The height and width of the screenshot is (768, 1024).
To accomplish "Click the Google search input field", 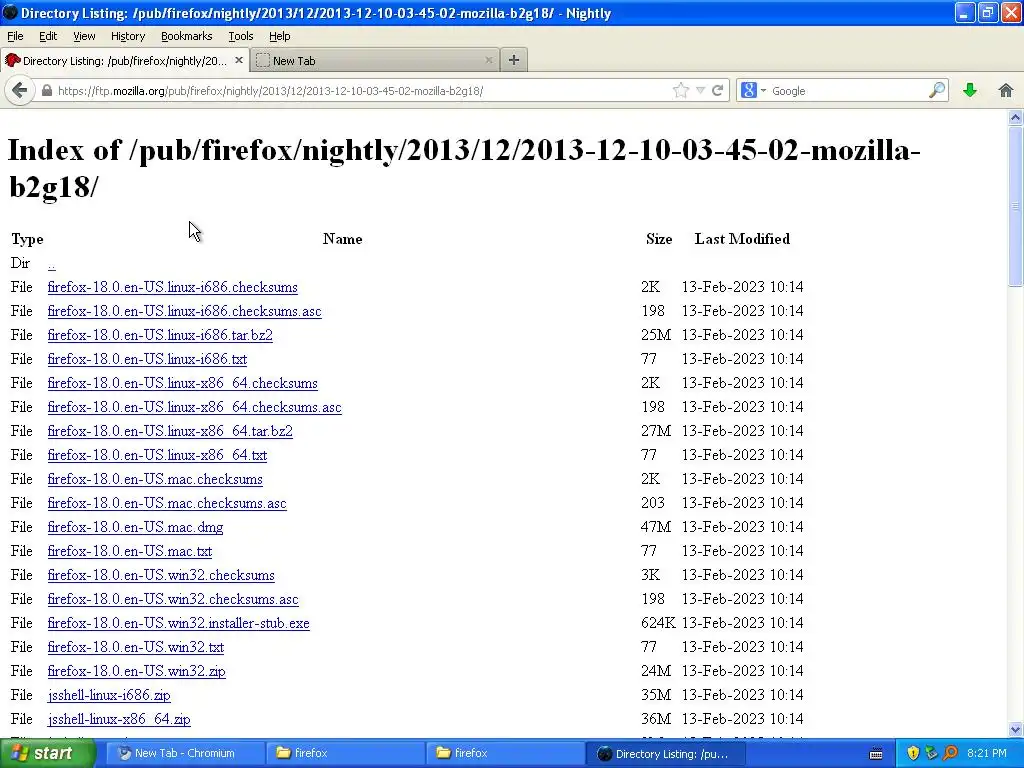I will tap(848, 91).
